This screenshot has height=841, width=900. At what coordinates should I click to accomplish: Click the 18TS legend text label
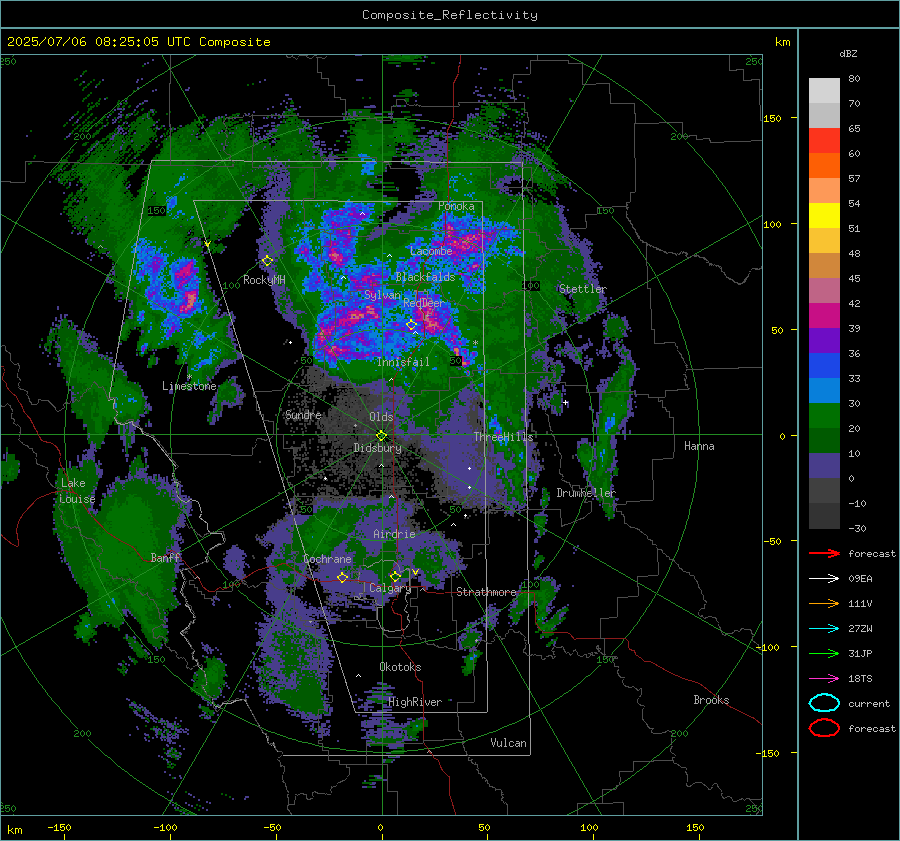coord(860,679)
